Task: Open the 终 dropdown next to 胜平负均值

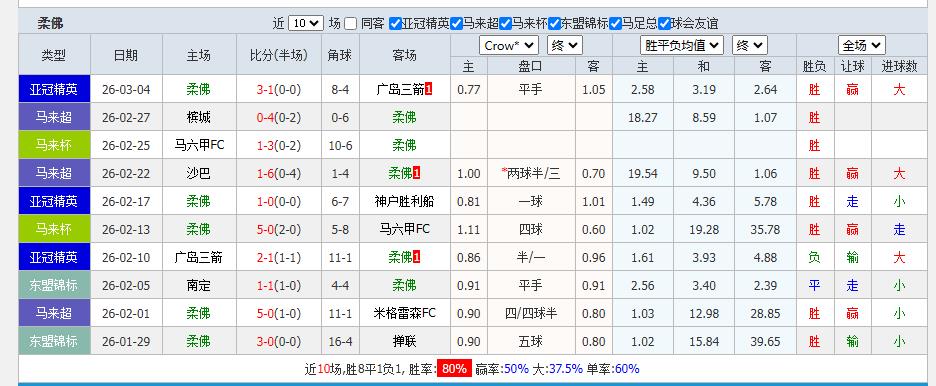Action: click(x=750, y=45)
